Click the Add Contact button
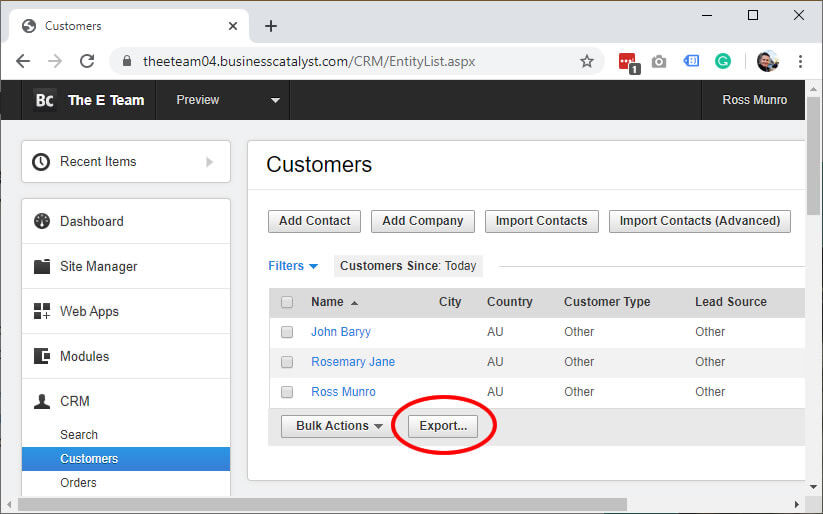Image resolution: width=823 pixels, height=514 pixels. pos(314,221)
